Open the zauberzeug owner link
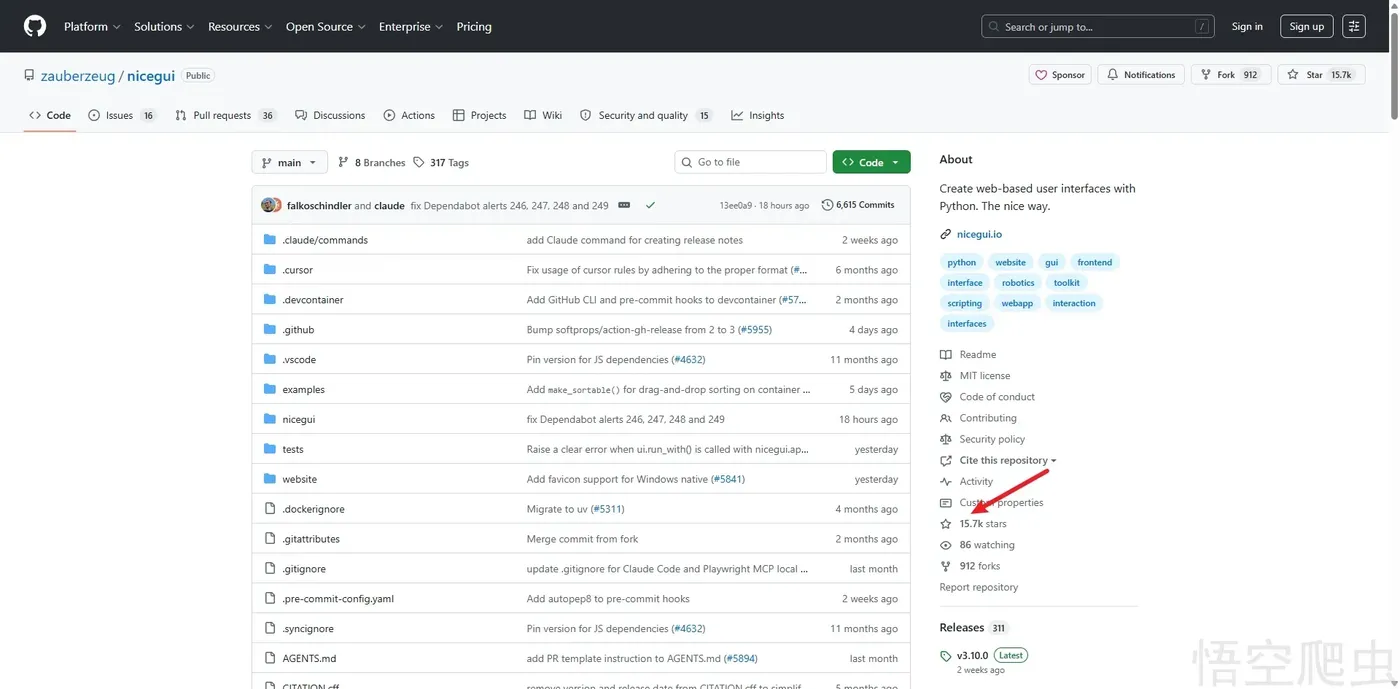1400x689 pixels. pyautogui.click(x=78, y=76)
